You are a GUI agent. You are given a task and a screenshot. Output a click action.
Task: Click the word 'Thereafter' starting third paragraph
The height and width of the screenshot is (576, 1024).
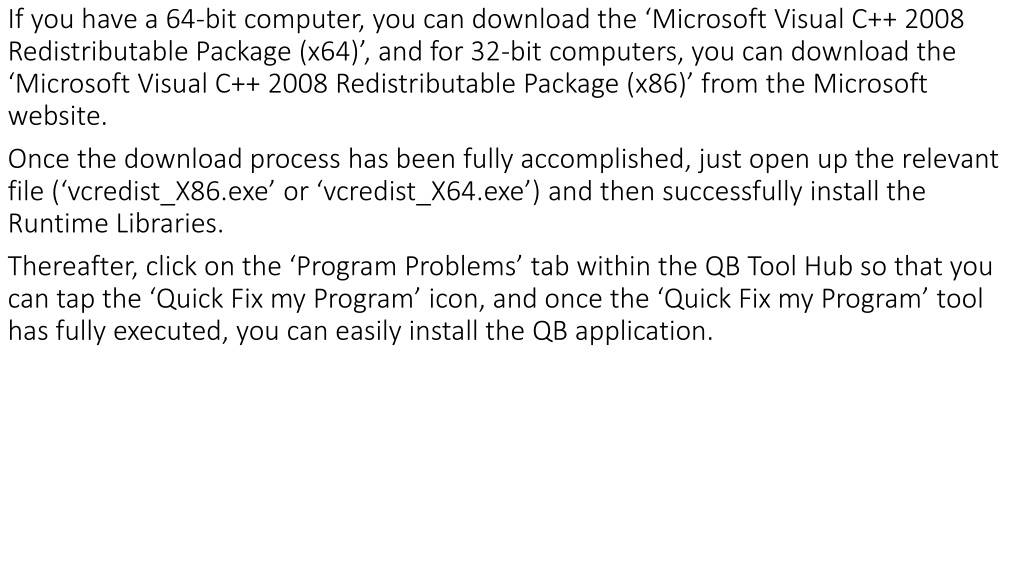pyautogui.click(x=71, y=266)
